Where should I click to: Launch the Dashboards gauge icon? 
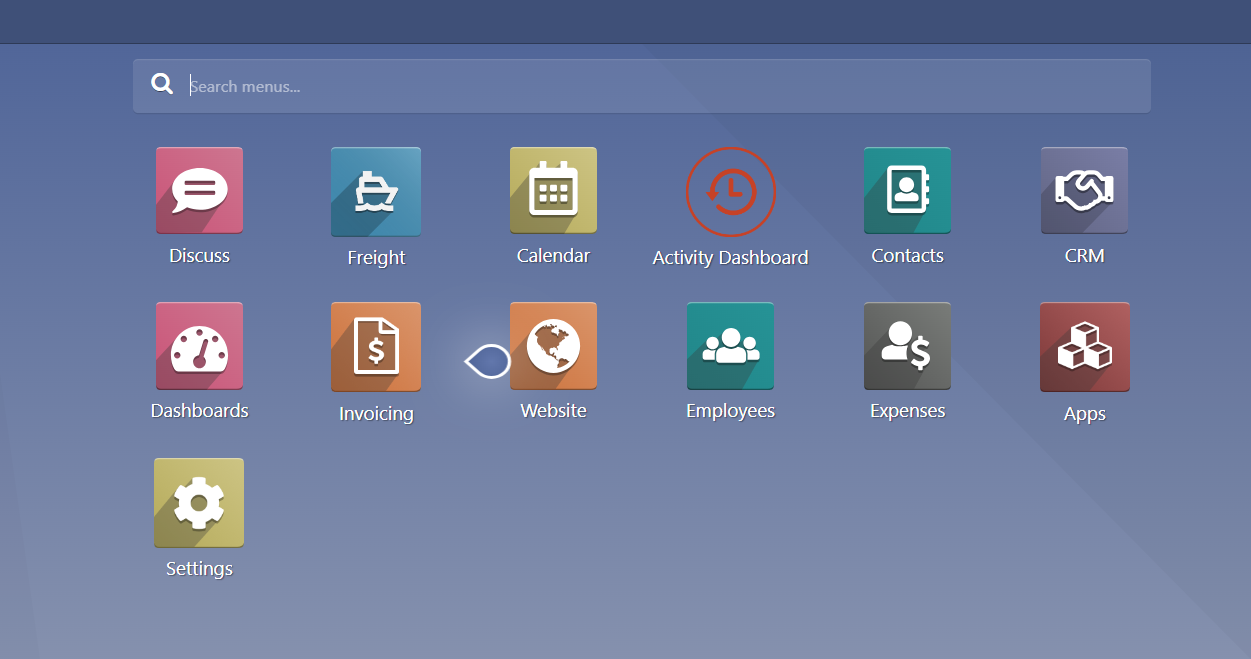(199, 346)
